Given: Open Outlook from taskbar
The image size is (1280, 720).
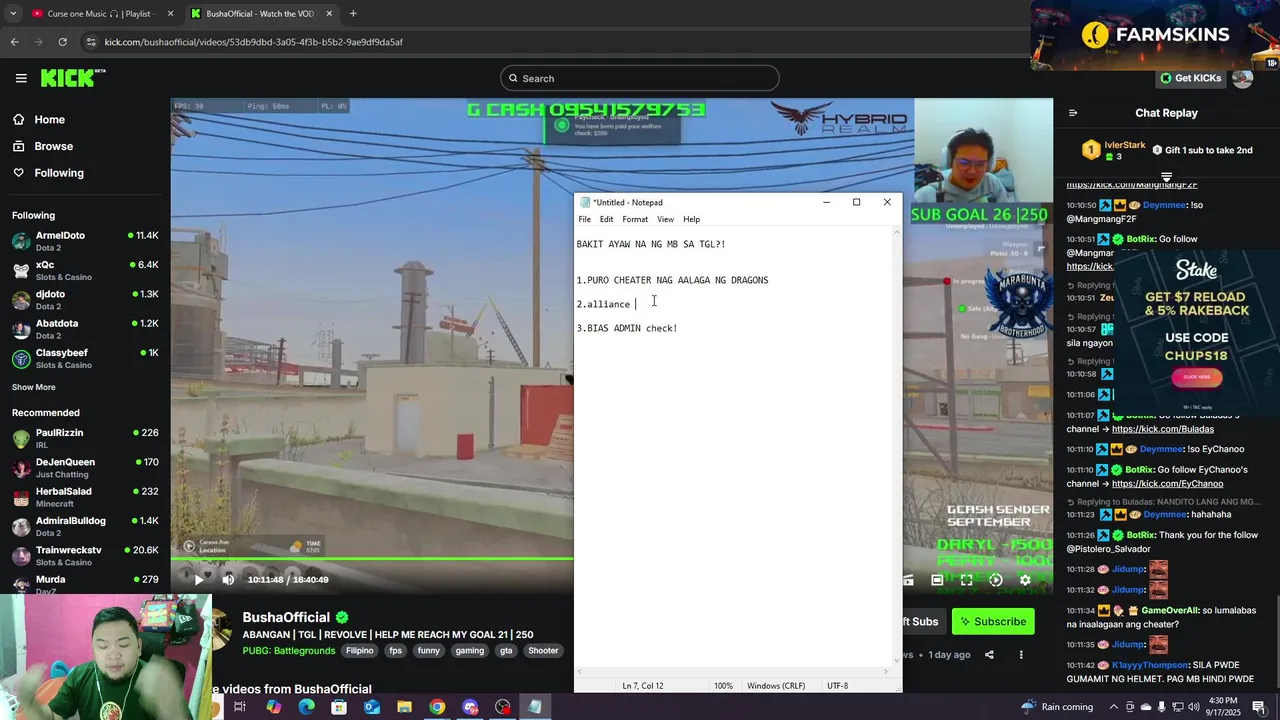Looking at the screenshot, I should click(372, 707).
